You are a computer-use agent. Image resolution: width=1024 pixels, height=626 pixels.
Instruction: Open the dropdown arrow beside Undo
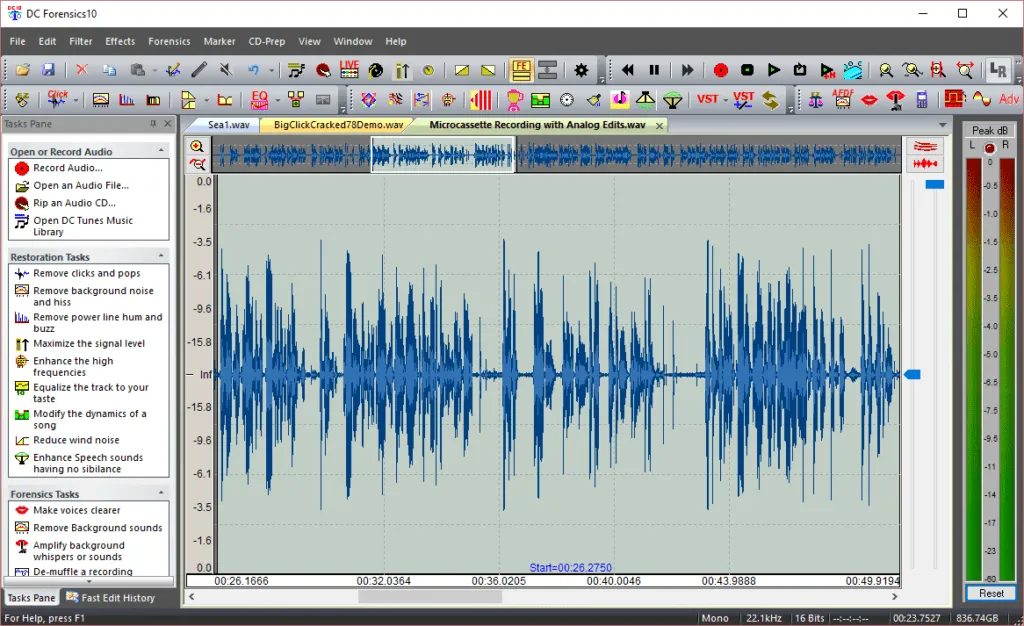272,71
